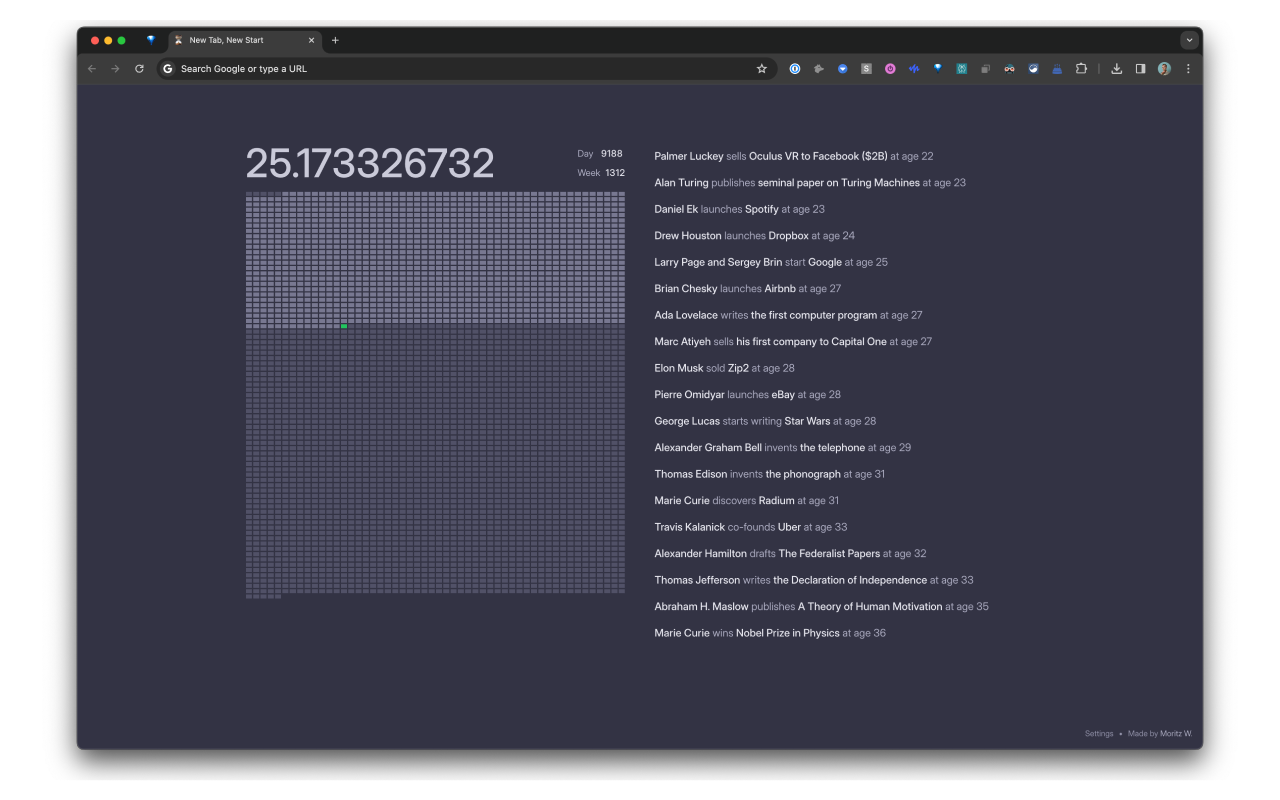Image resolution: width=1280 pixels, height=800 pixels.
Task: Open the gray dollar-sign extension icon
Action: [x=866, y=69]
